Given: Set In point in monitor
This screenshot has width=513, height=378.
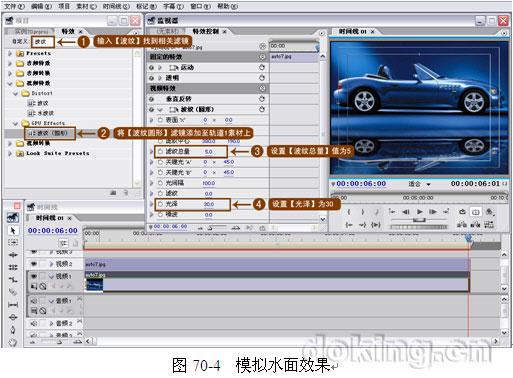Looking at the screenshot, I should 349,212.
